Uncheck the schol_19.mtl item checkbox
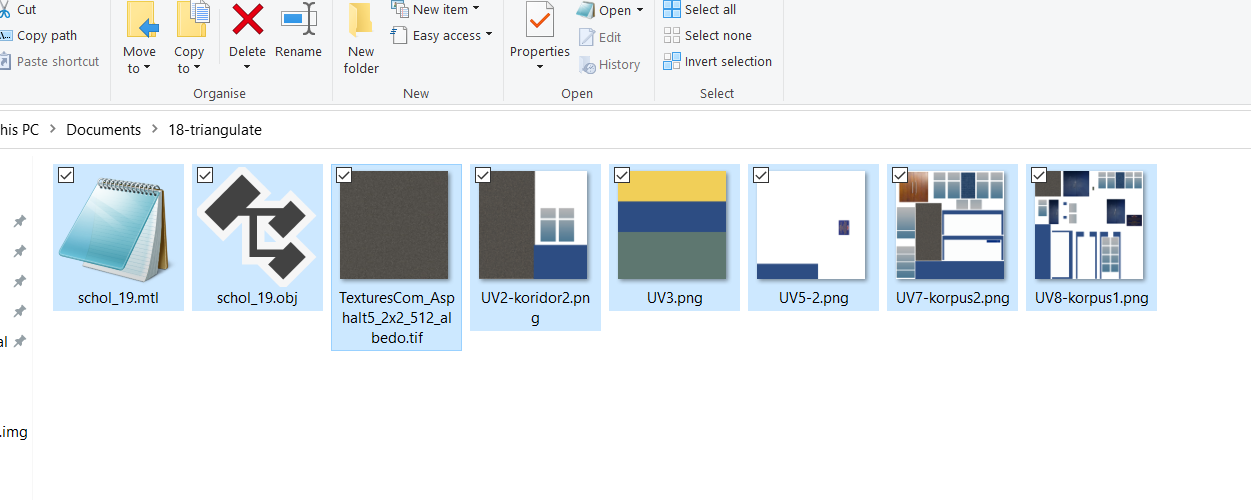Screen dimensions: 1251x500 click(x=66, y=175)
